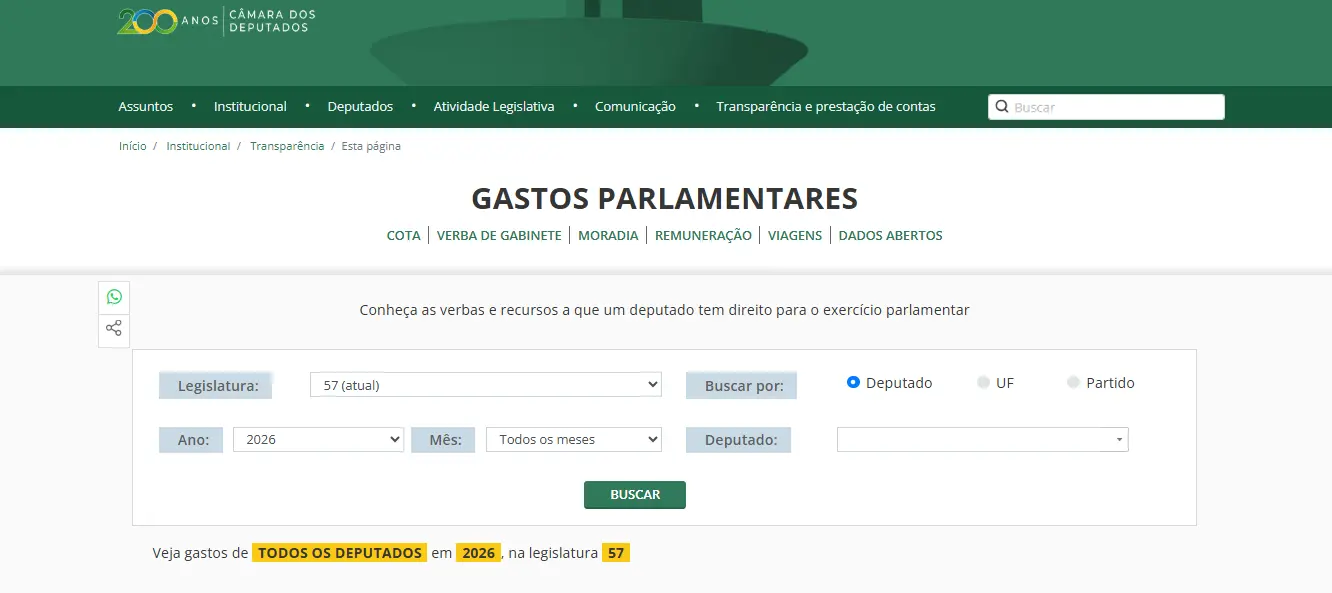Click the Início breadcrumb link

132,146
